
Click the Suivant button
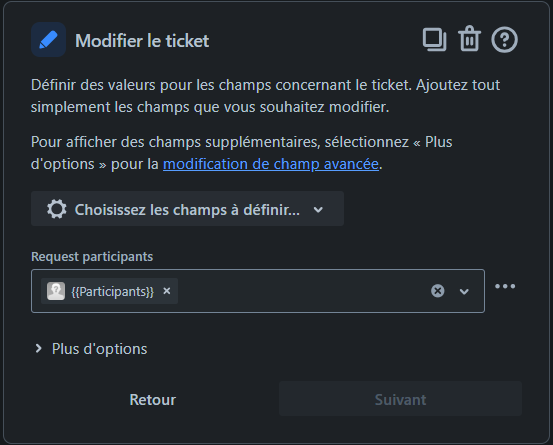coord(400,398)
